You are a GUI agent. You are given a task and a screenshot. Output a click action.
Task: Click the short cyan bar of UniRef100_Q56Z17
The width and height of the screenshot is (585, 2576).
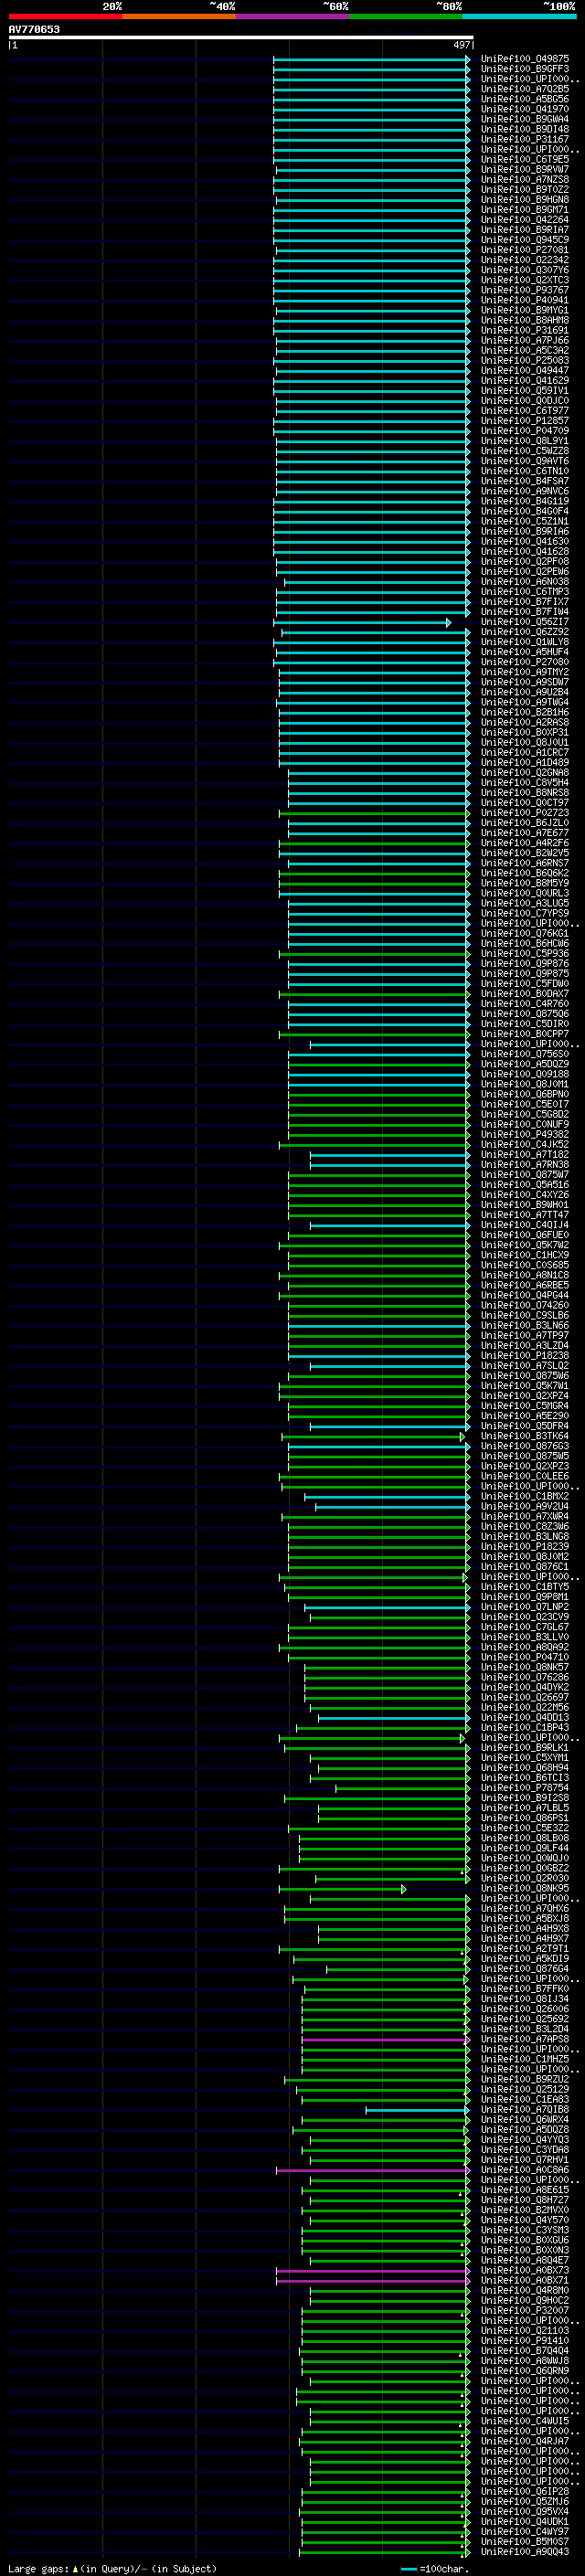click(x=362, y=623)
